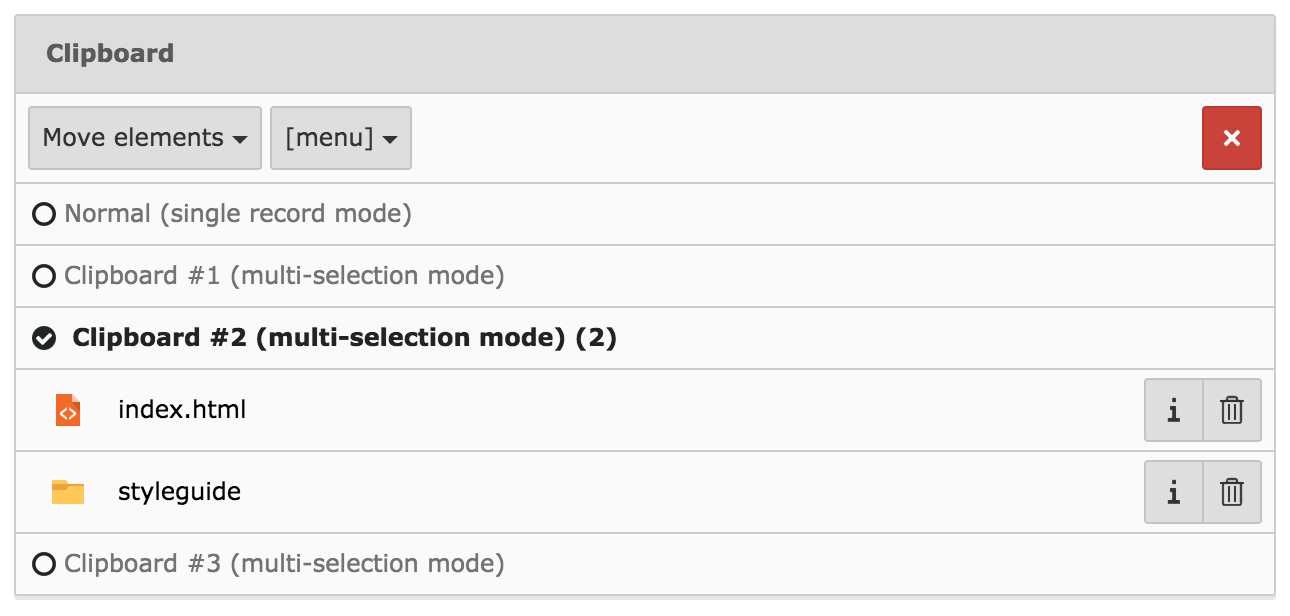The image size is (1290, 616).
Task: Click the Clipboard #2 (multi-selection mode) label
Action: (344, 338)
